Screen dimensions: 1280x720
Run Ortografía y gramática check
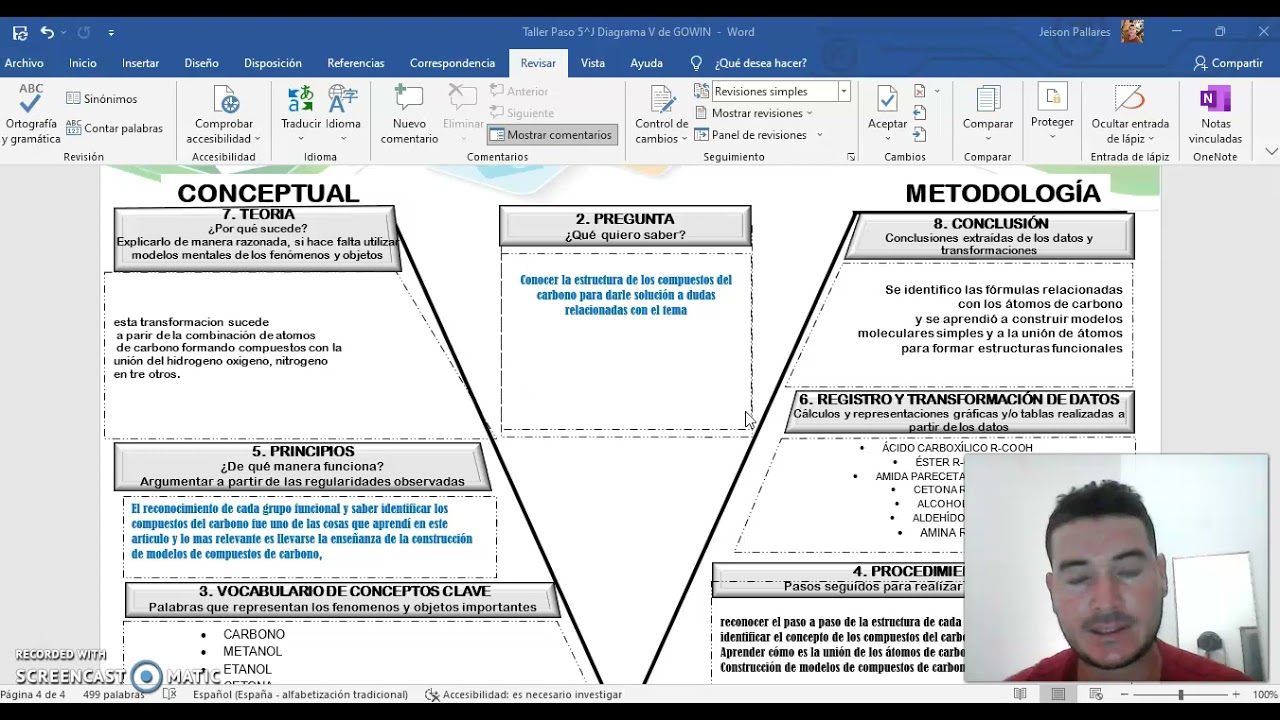[x=31, y=115]
